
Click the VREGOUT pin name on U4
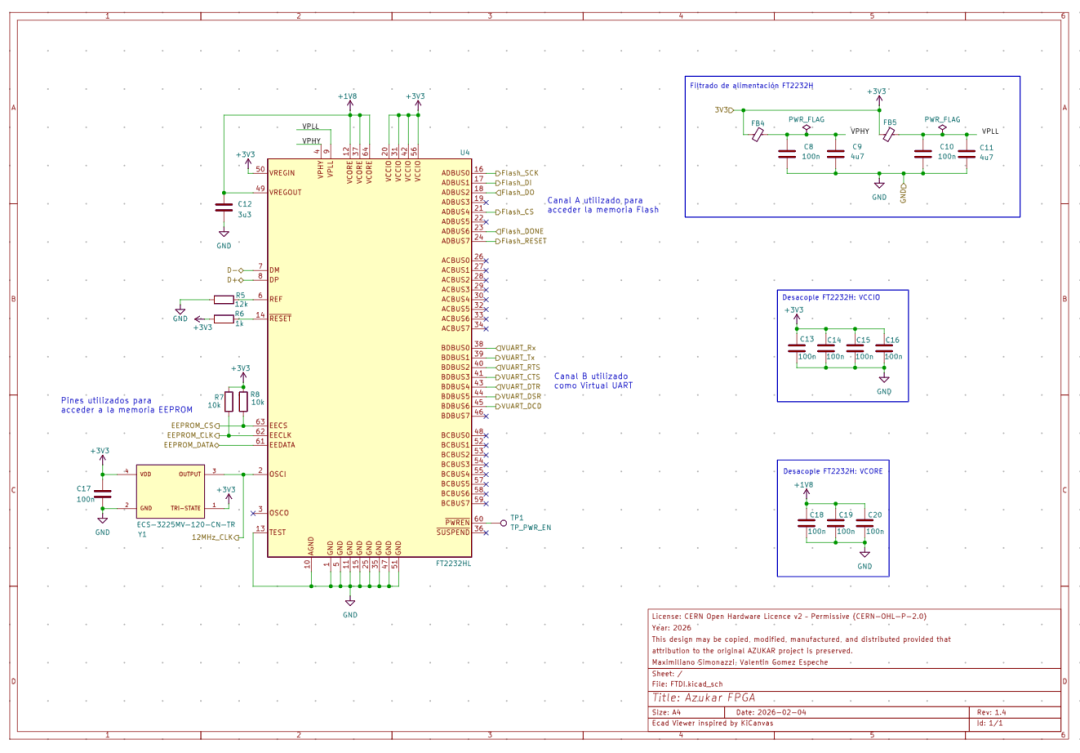[x=285, y=192]
